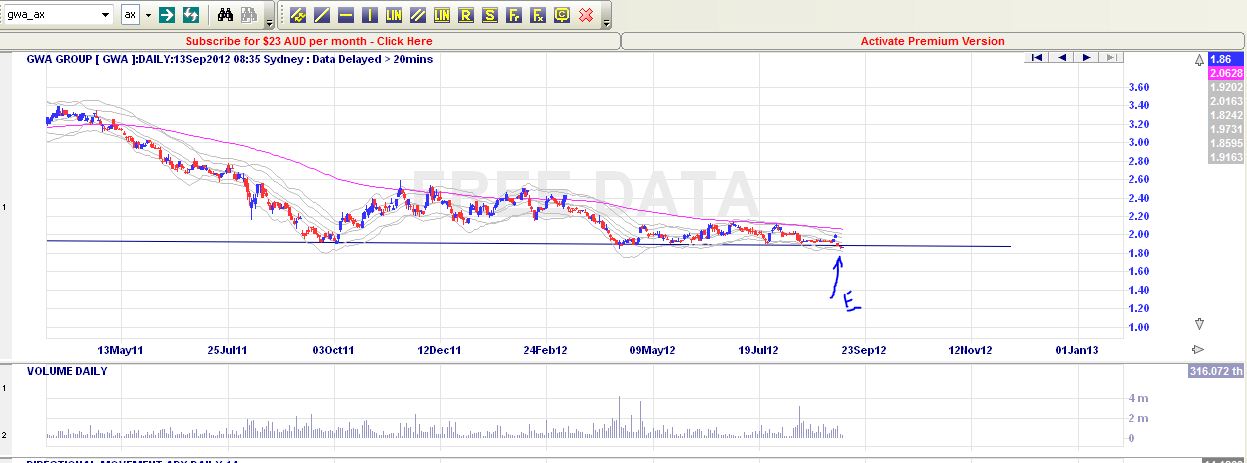The image size is (1247, 463).
Task: Jump to latest data with skip-forward button
Action: point(1109,57)
